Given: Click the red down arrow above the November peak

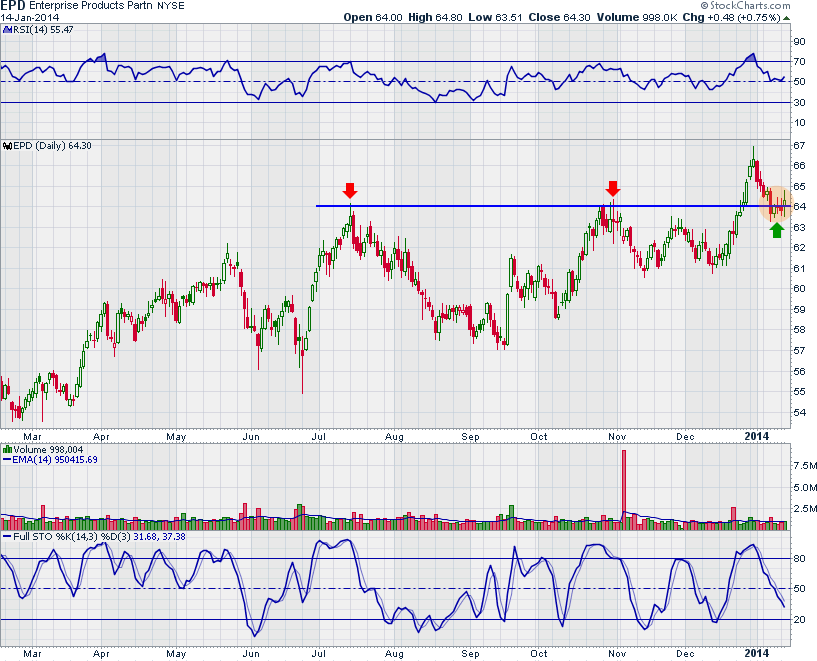Looking at the screenshot, I should (x=613, y=189).
